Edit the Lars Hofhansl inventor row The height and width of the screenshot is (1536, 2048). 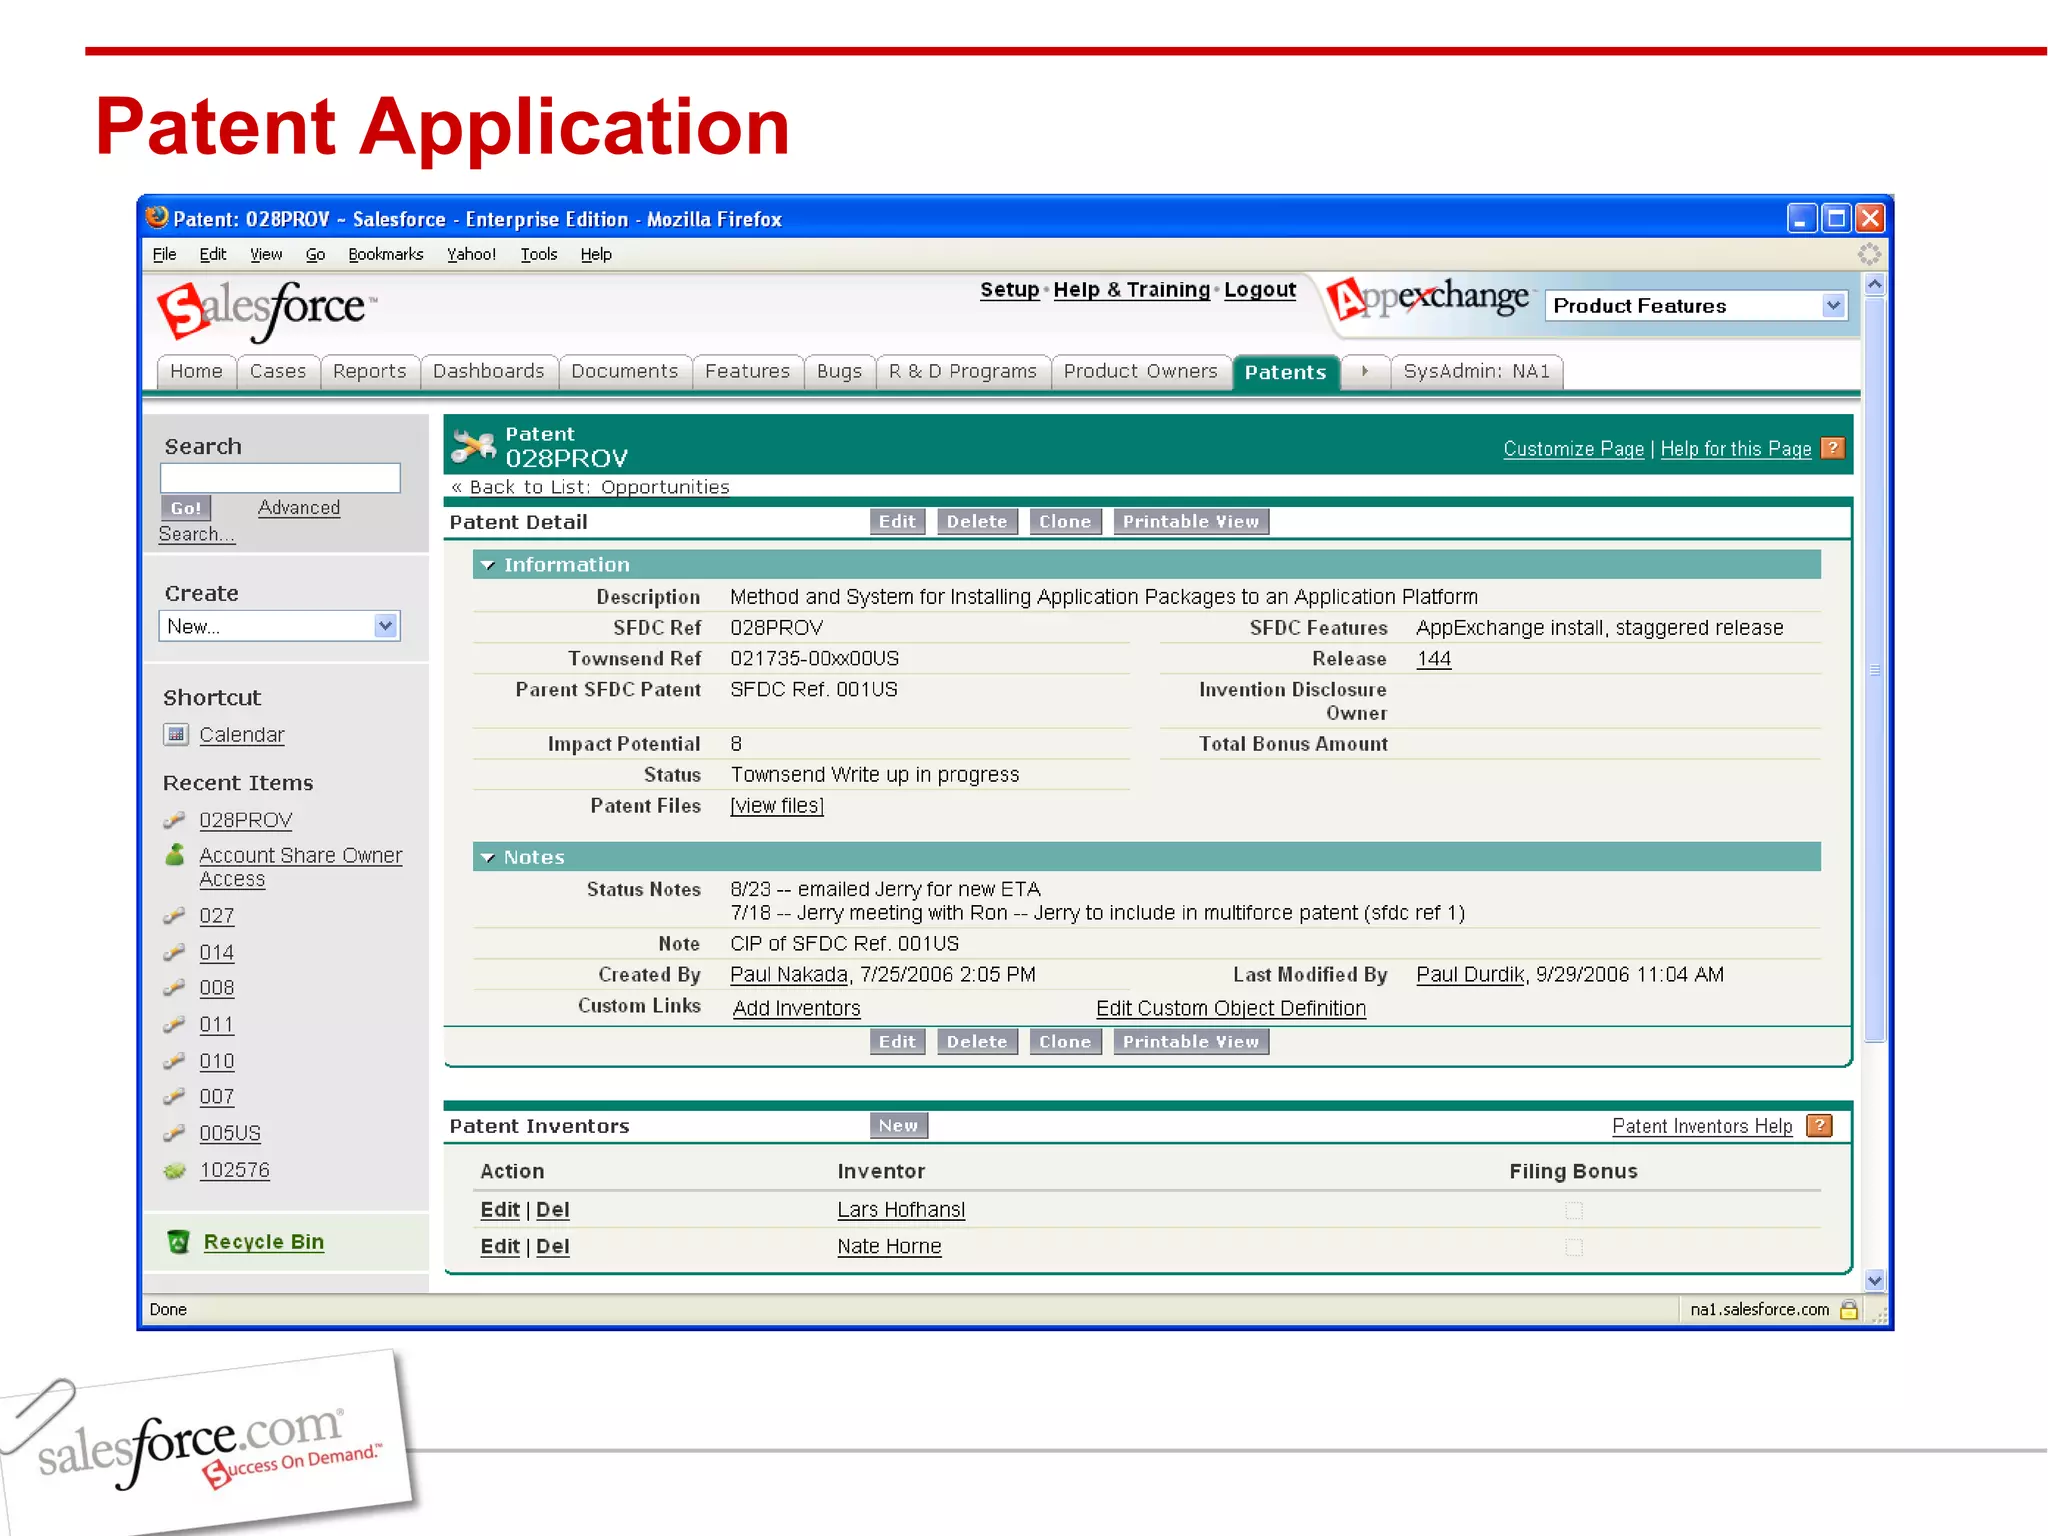click(x=500, y=1210)
